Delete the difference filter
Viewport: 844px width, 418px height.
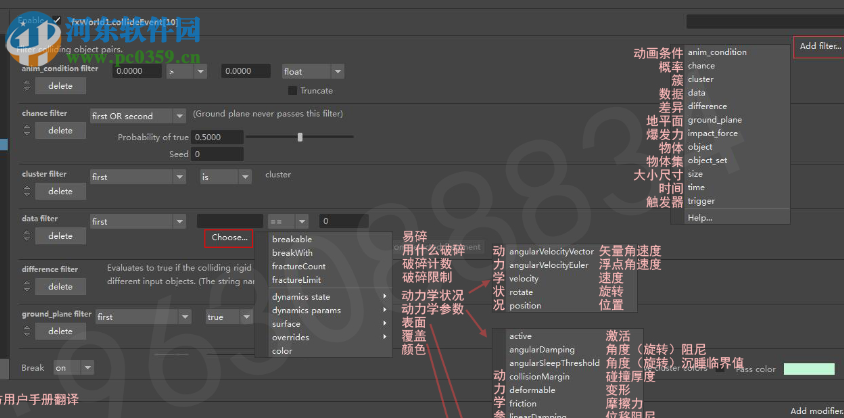tap(60, 286)
